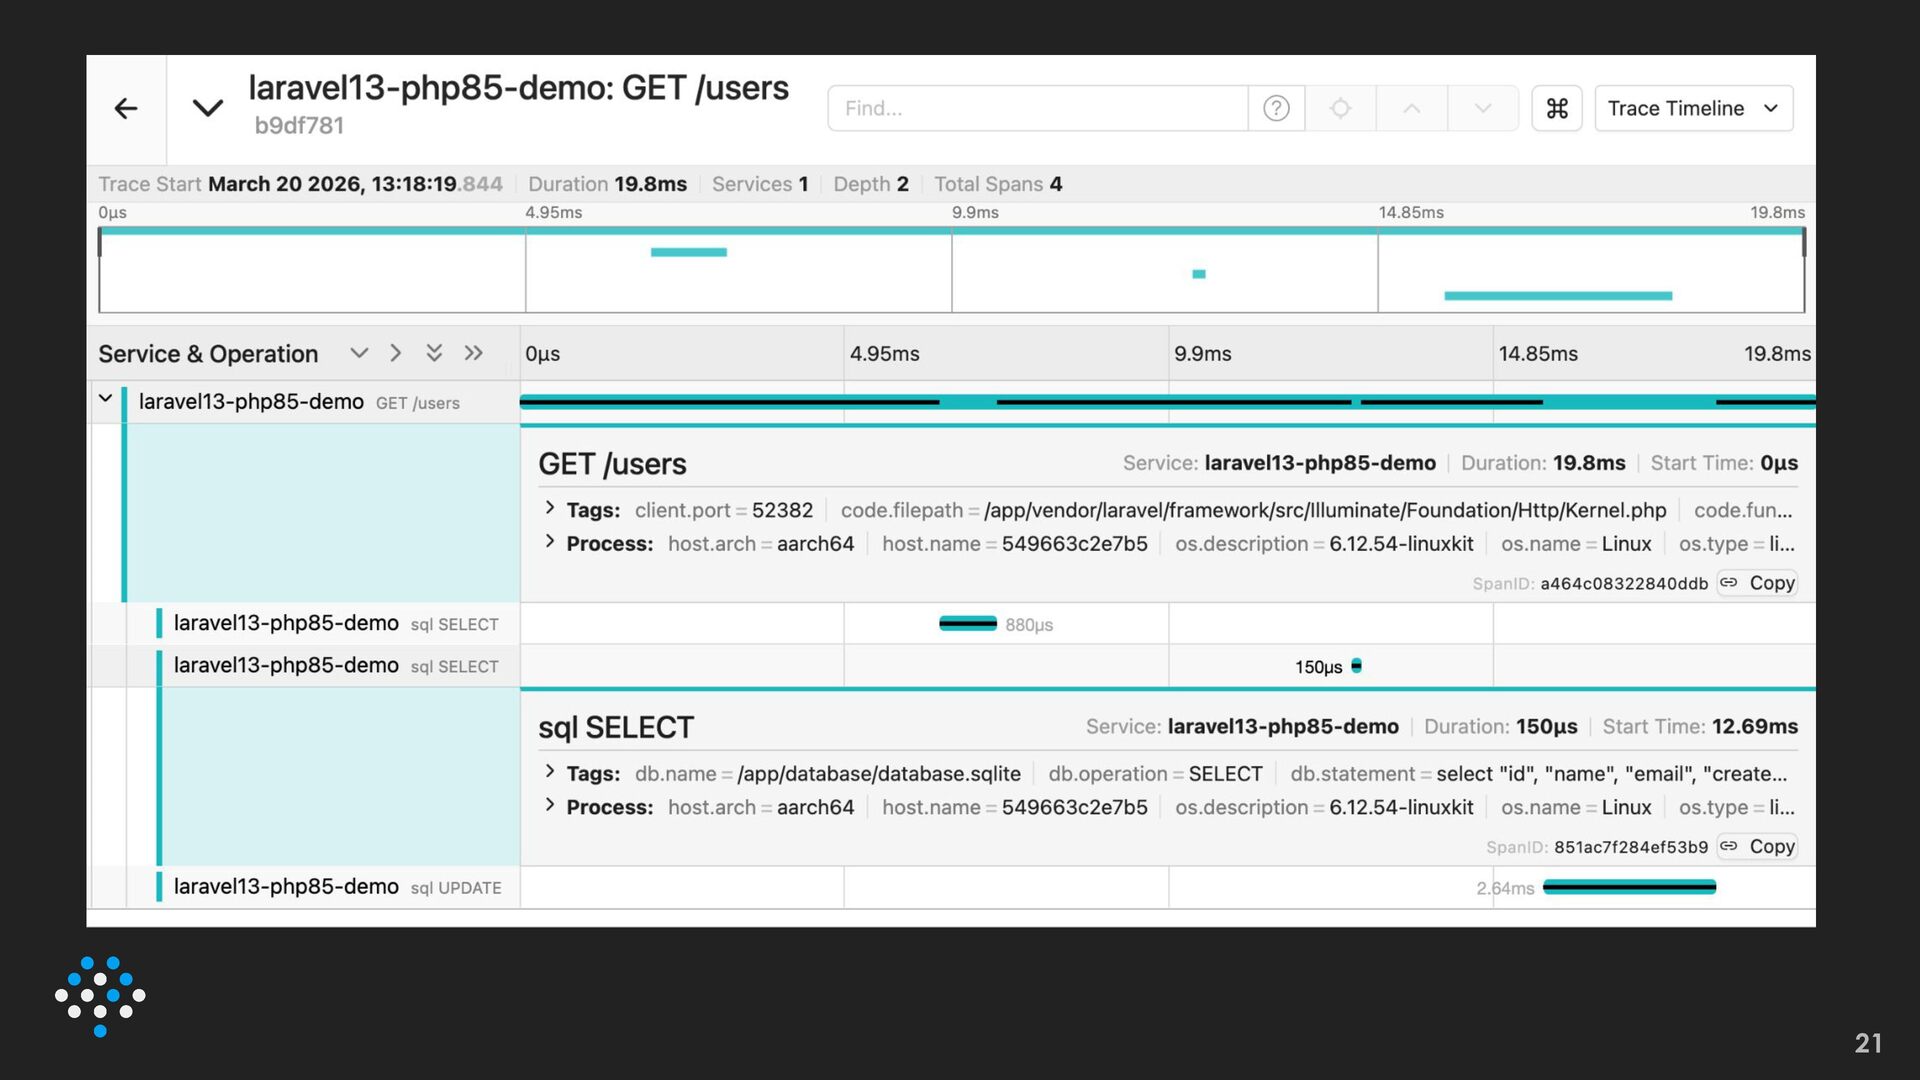Copy SpanID a464c08322840ddb link

pos(1758,583)
